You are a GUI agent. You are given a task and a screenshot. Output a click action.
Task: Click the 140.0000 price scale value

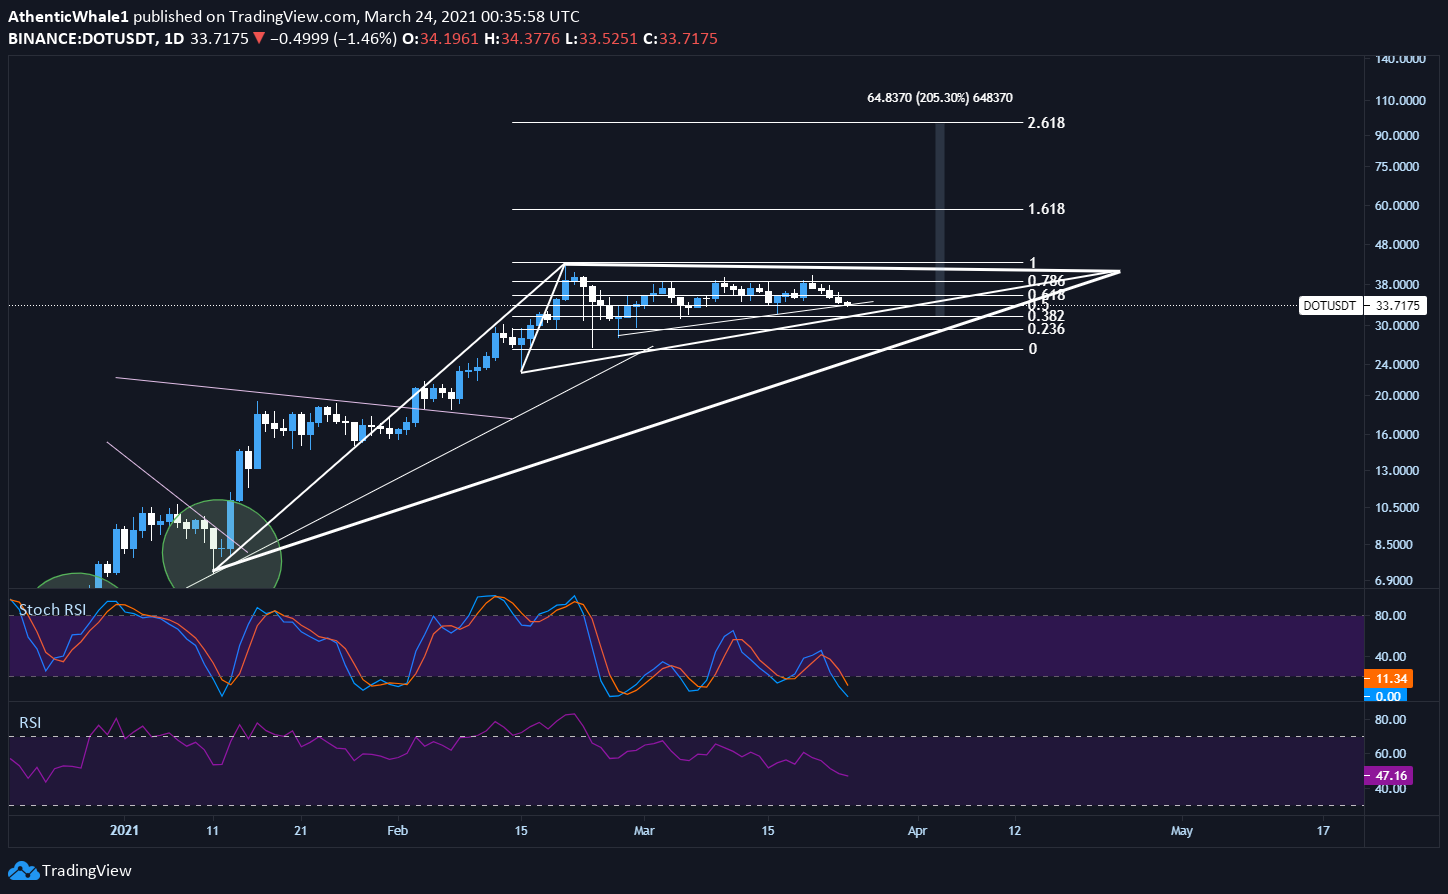click(x=1400, y=59)
